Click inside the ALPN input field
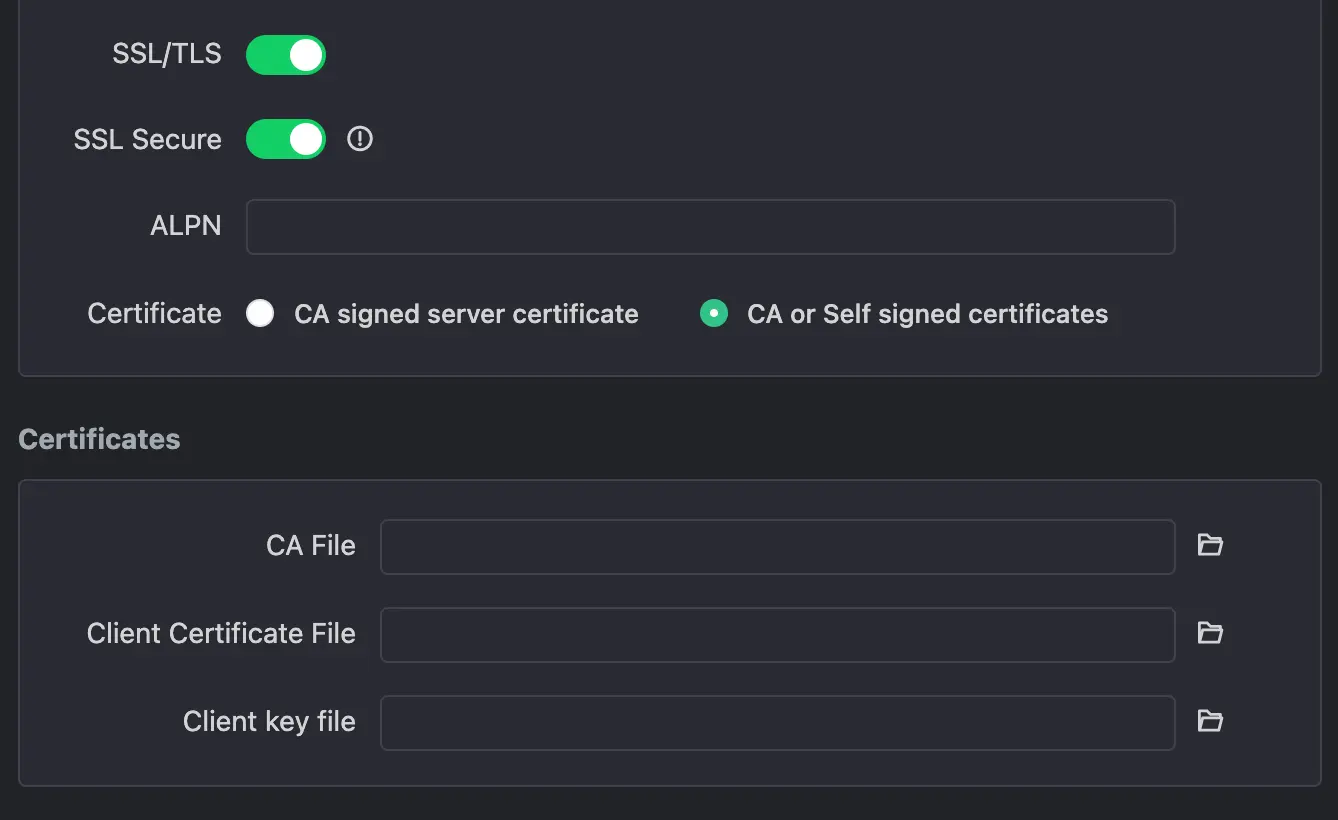 pyautogui.click(x=710, y=227)
